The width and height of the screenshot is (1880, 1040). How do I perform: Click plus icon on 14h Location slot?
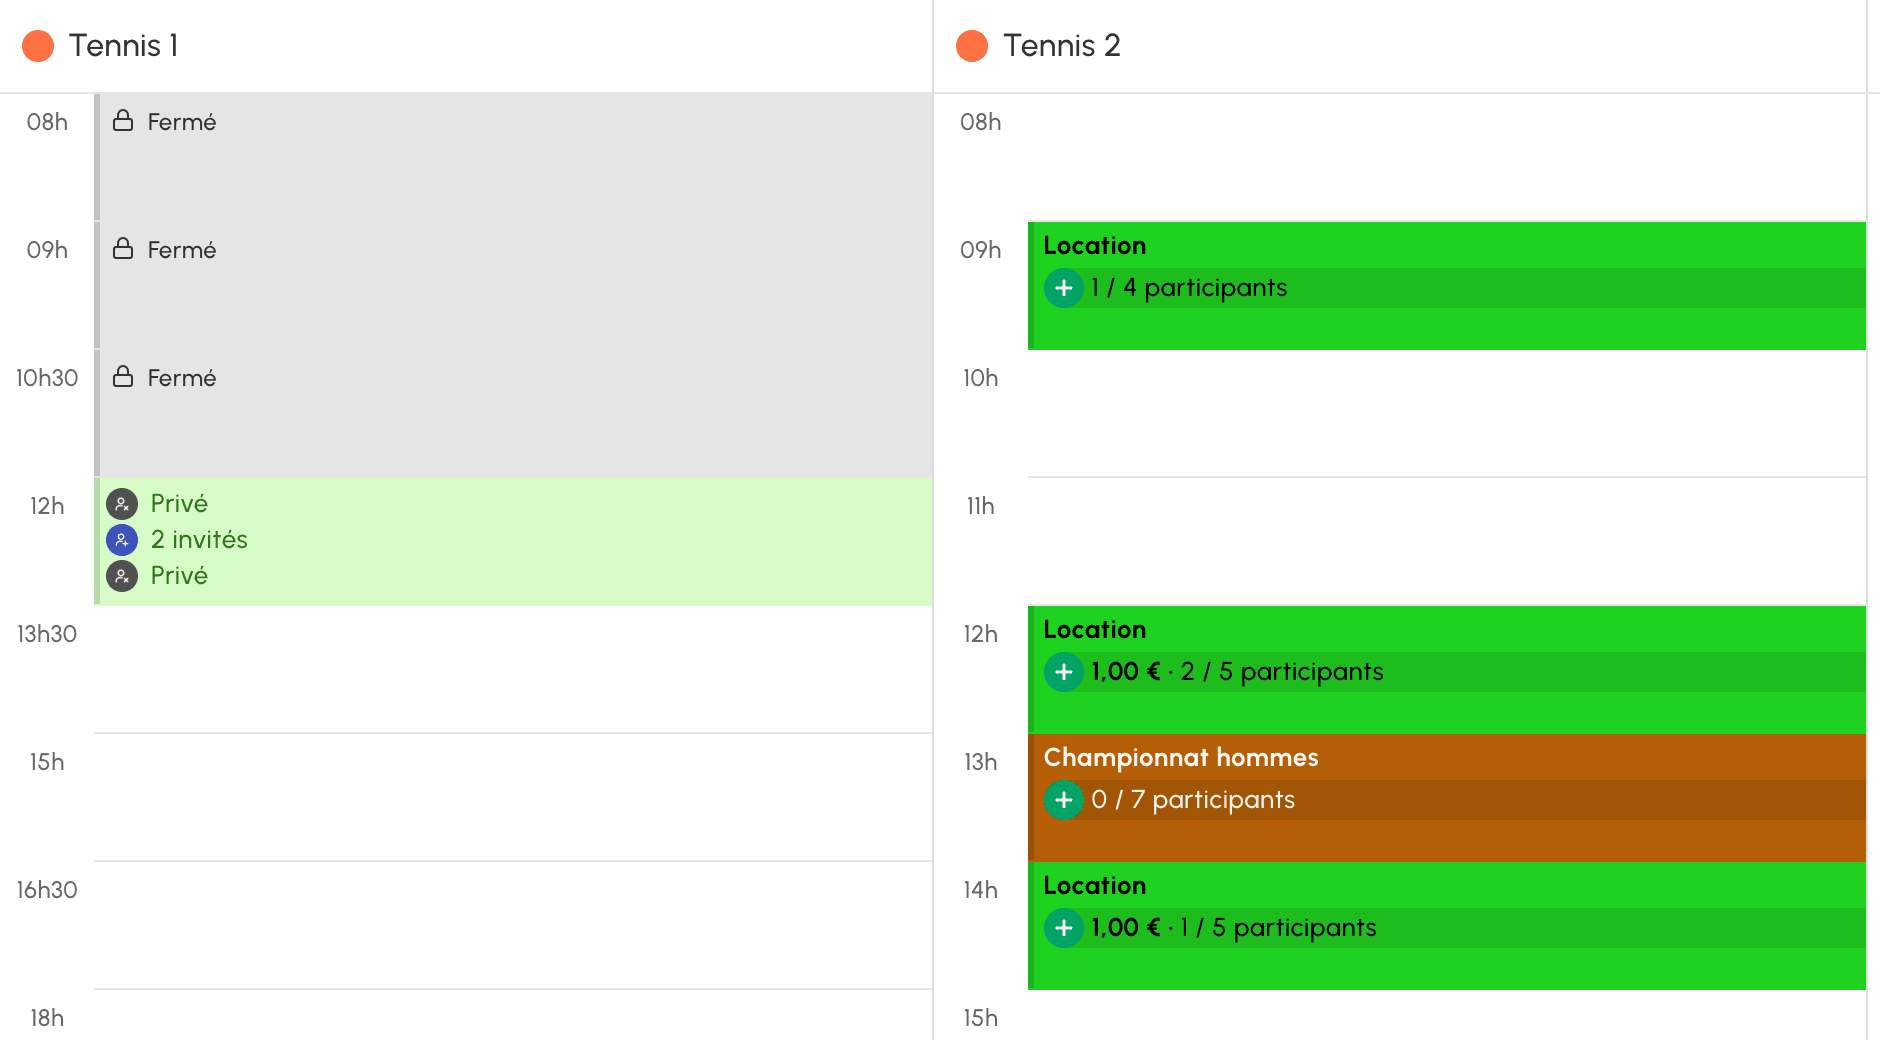[1064, 928]
